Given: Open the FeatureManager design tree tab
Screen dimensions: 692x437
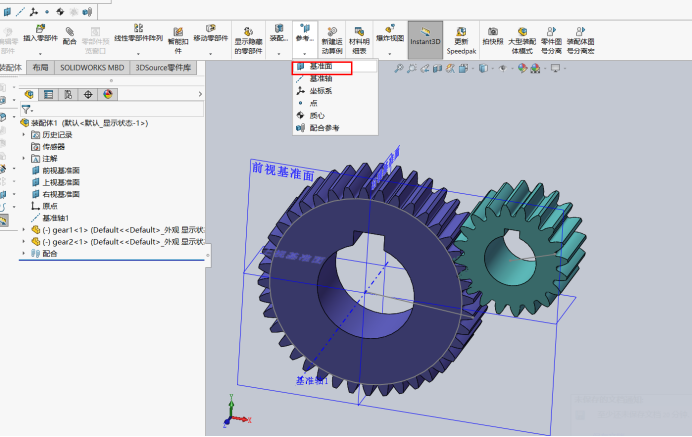Looking at the screenshot, I should click(x=29, y=94).
